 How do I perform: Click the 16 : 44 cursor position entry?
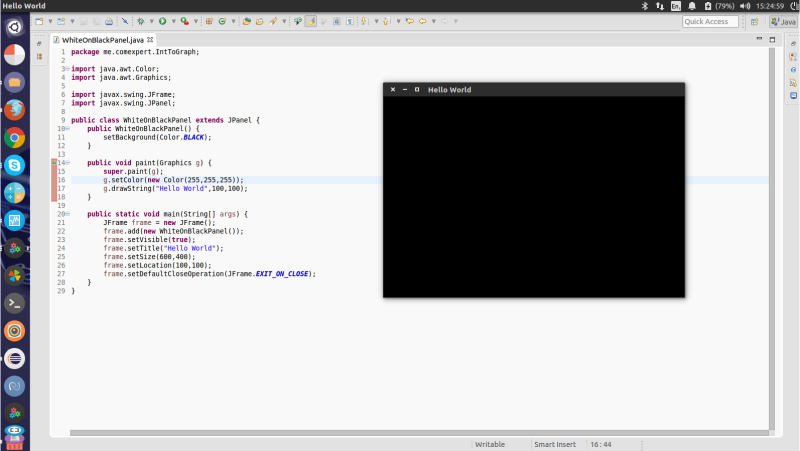[x=601, y=444]
